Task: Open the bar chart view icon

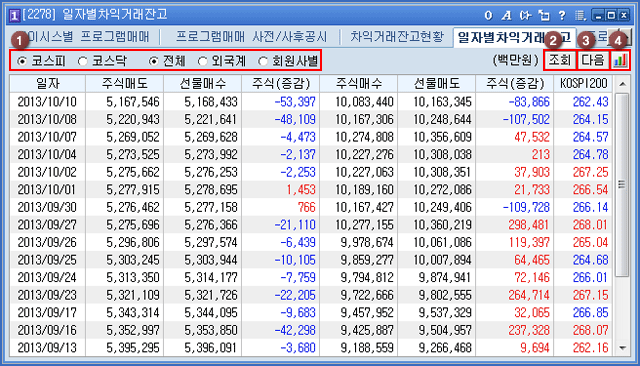Action: pos(620,61)
